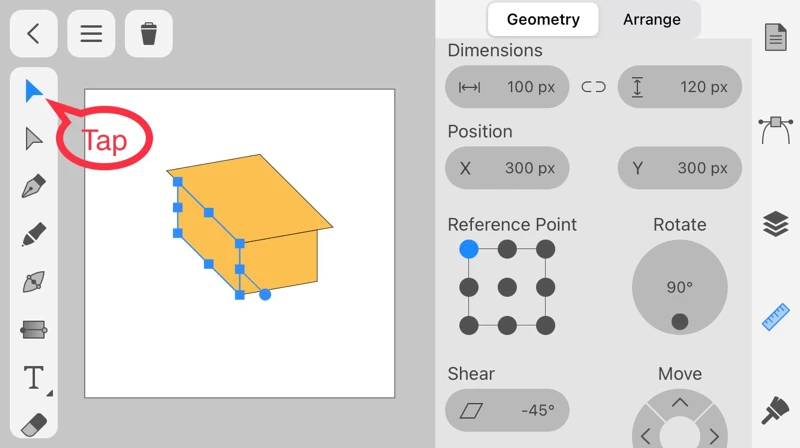
Task: Open the Layers panel icon
Action: coord(776,224)
